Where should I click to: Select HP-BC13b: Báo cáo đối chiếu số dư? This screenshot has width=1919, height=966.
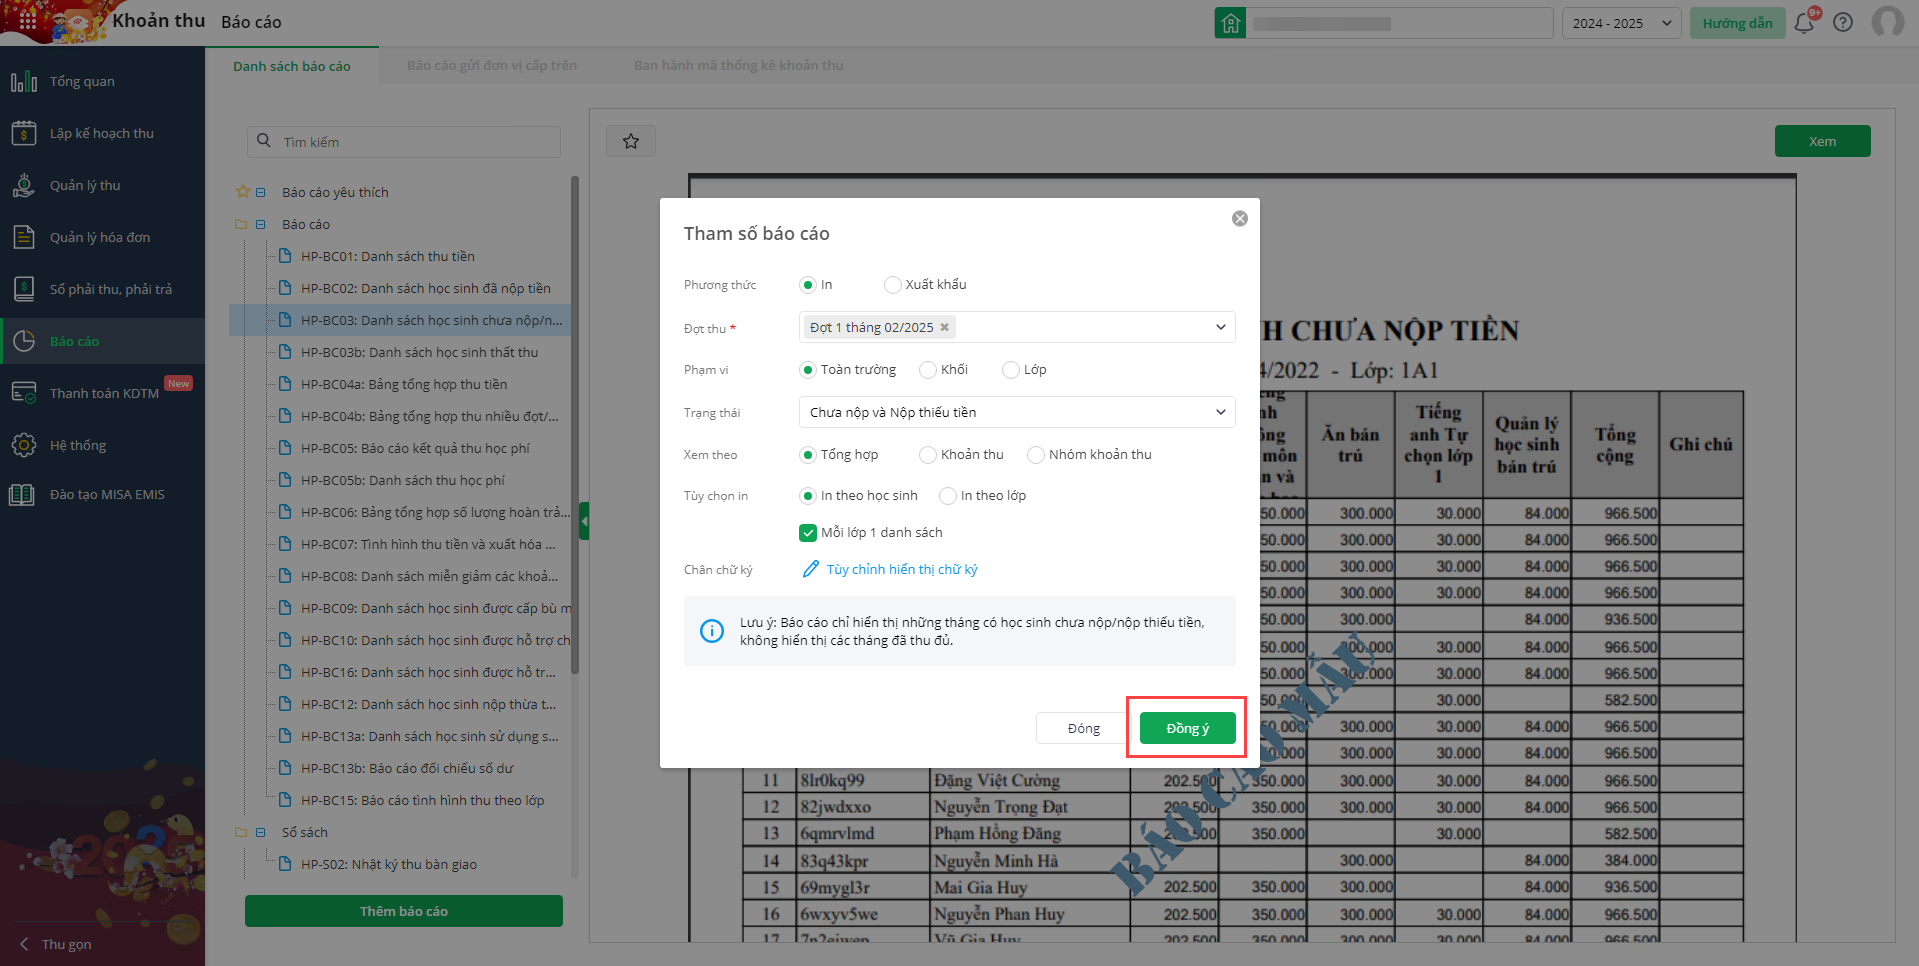click(x=407, y=768)
